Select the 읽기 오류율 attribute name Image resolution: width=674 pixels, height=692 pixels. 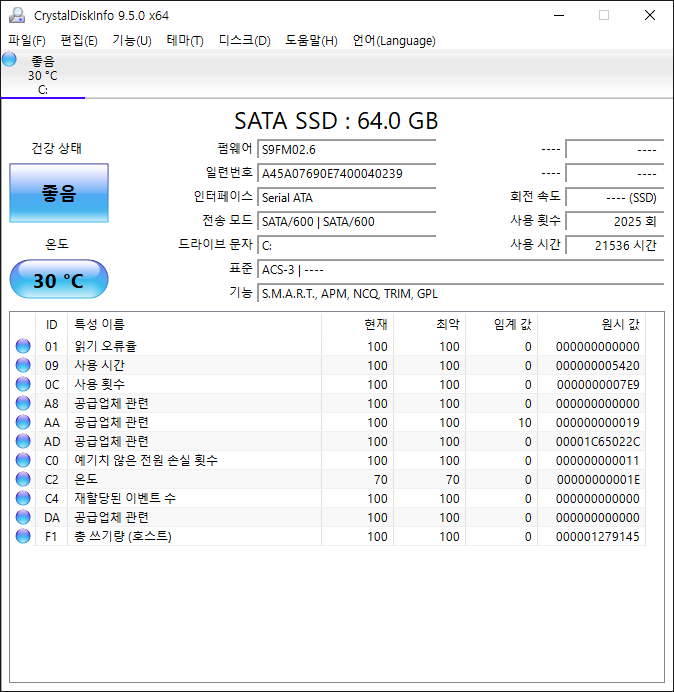[105, 346]
